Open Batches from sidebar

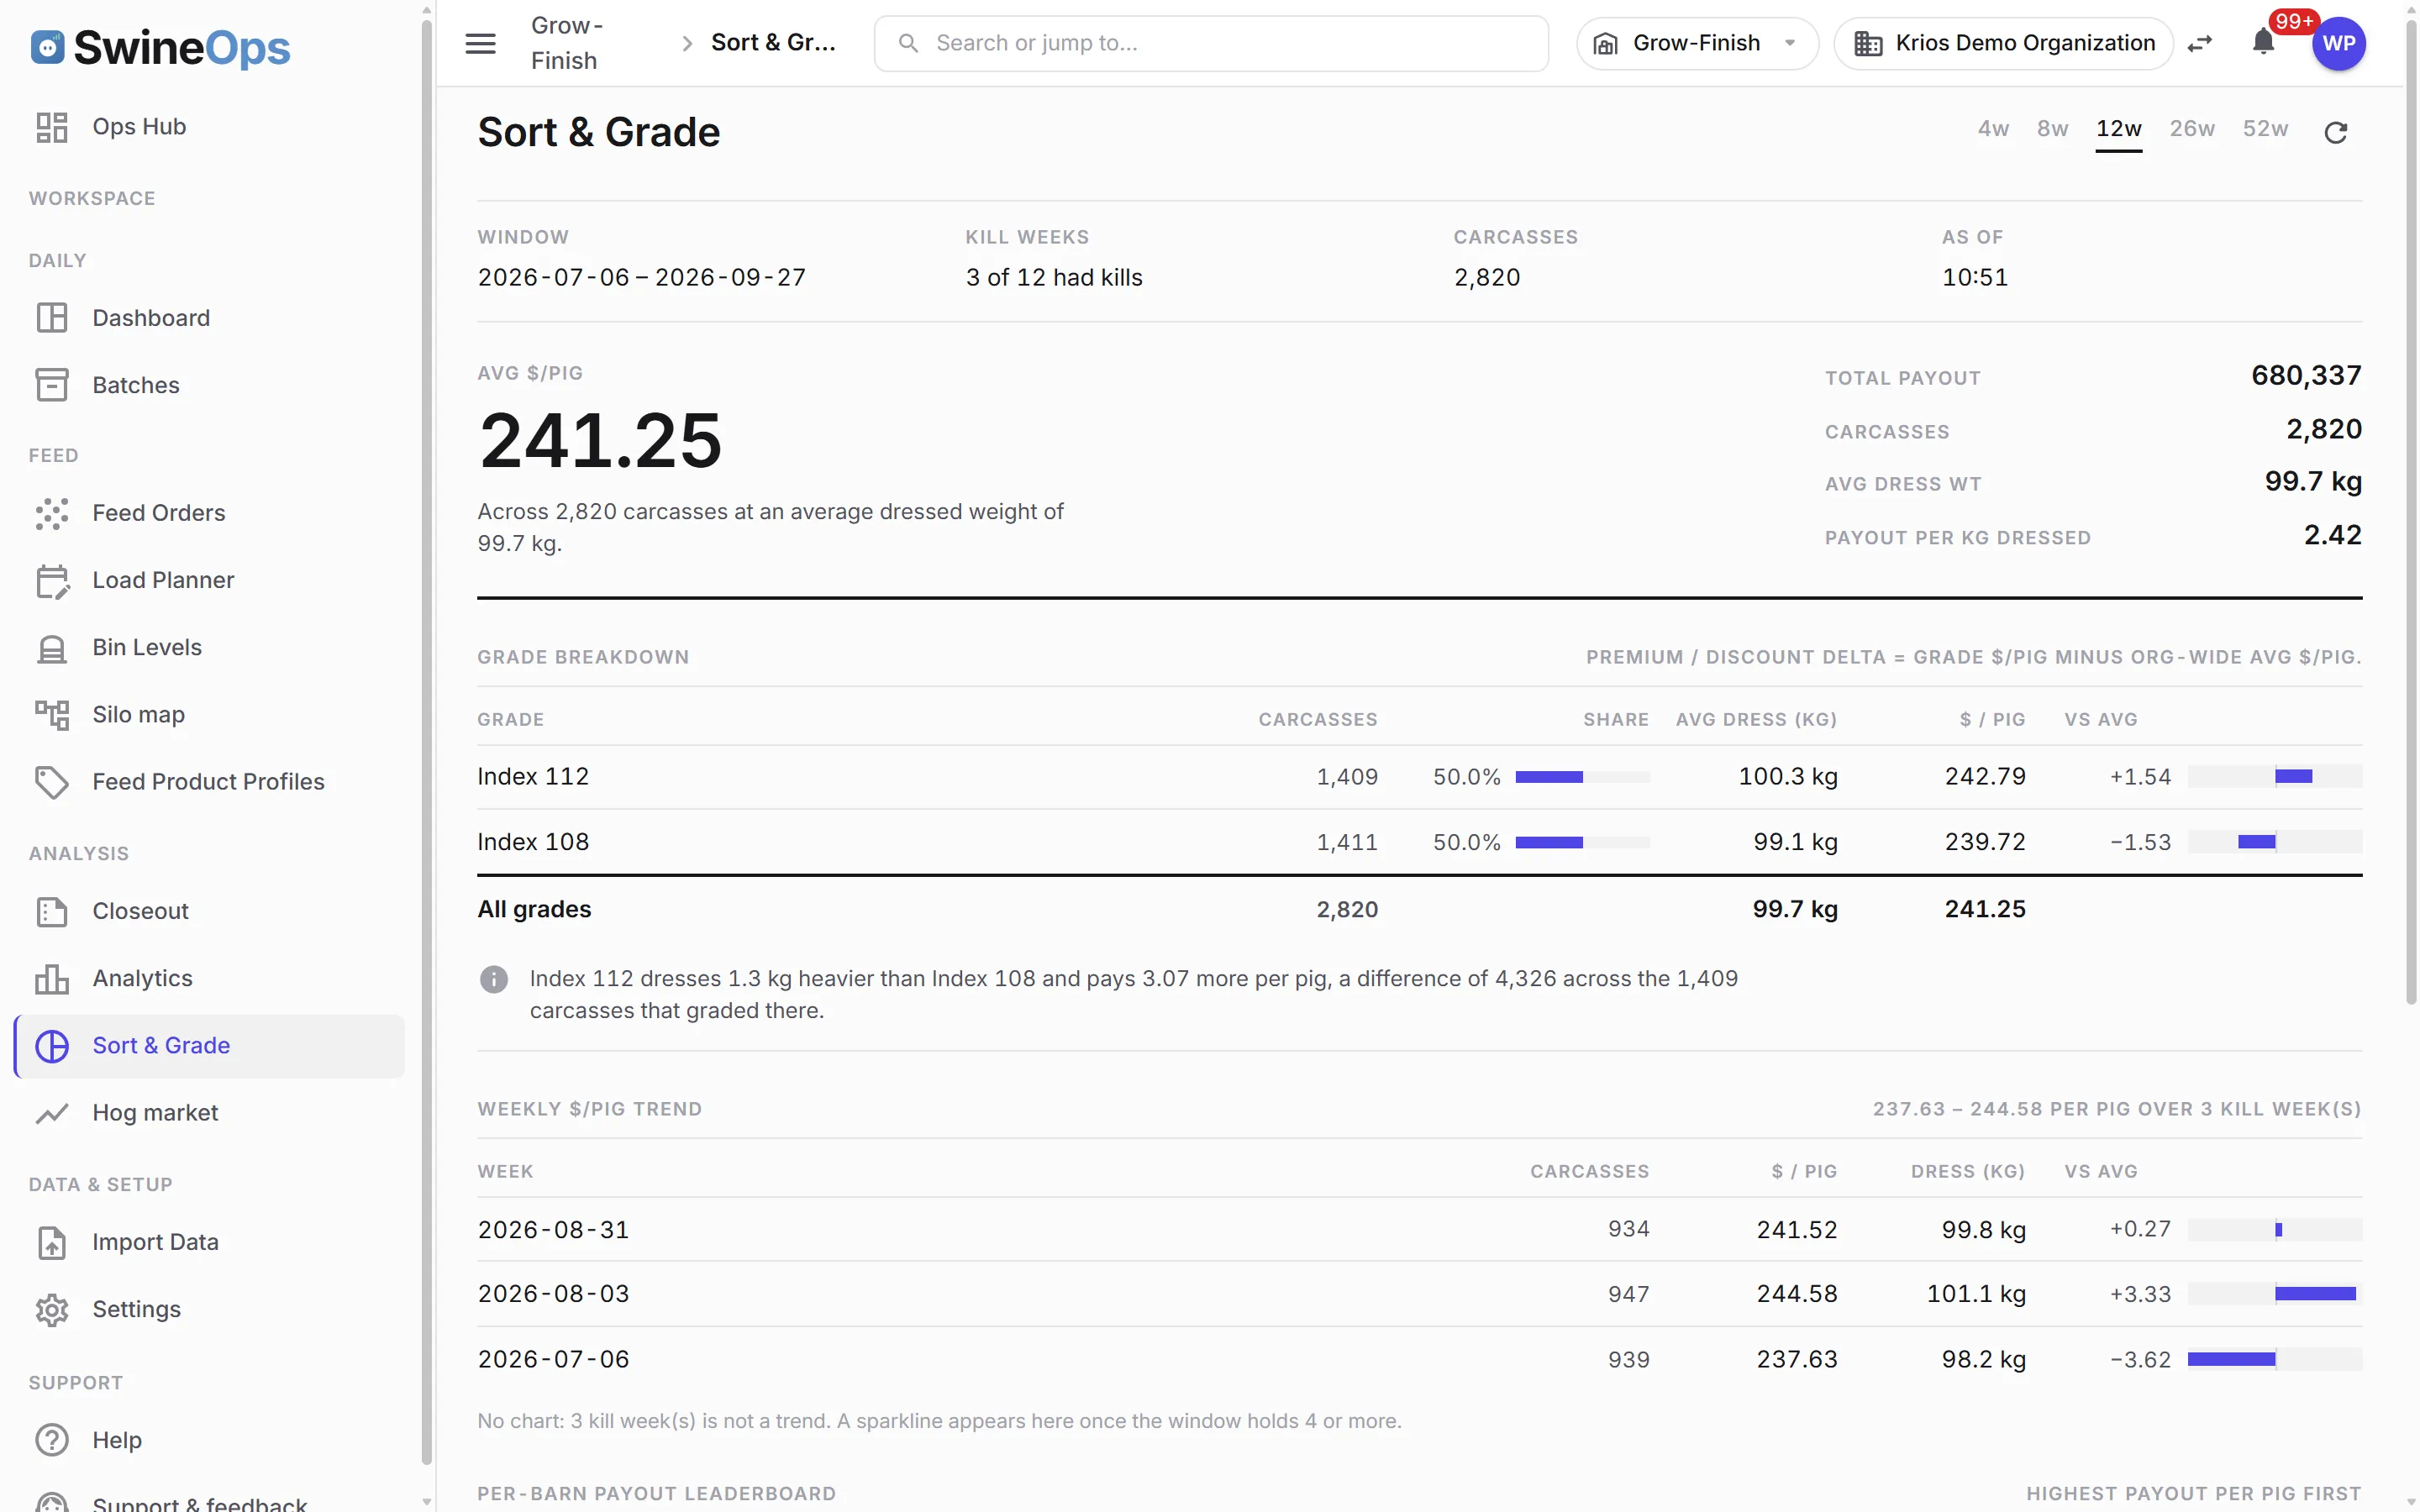(208, 385)
